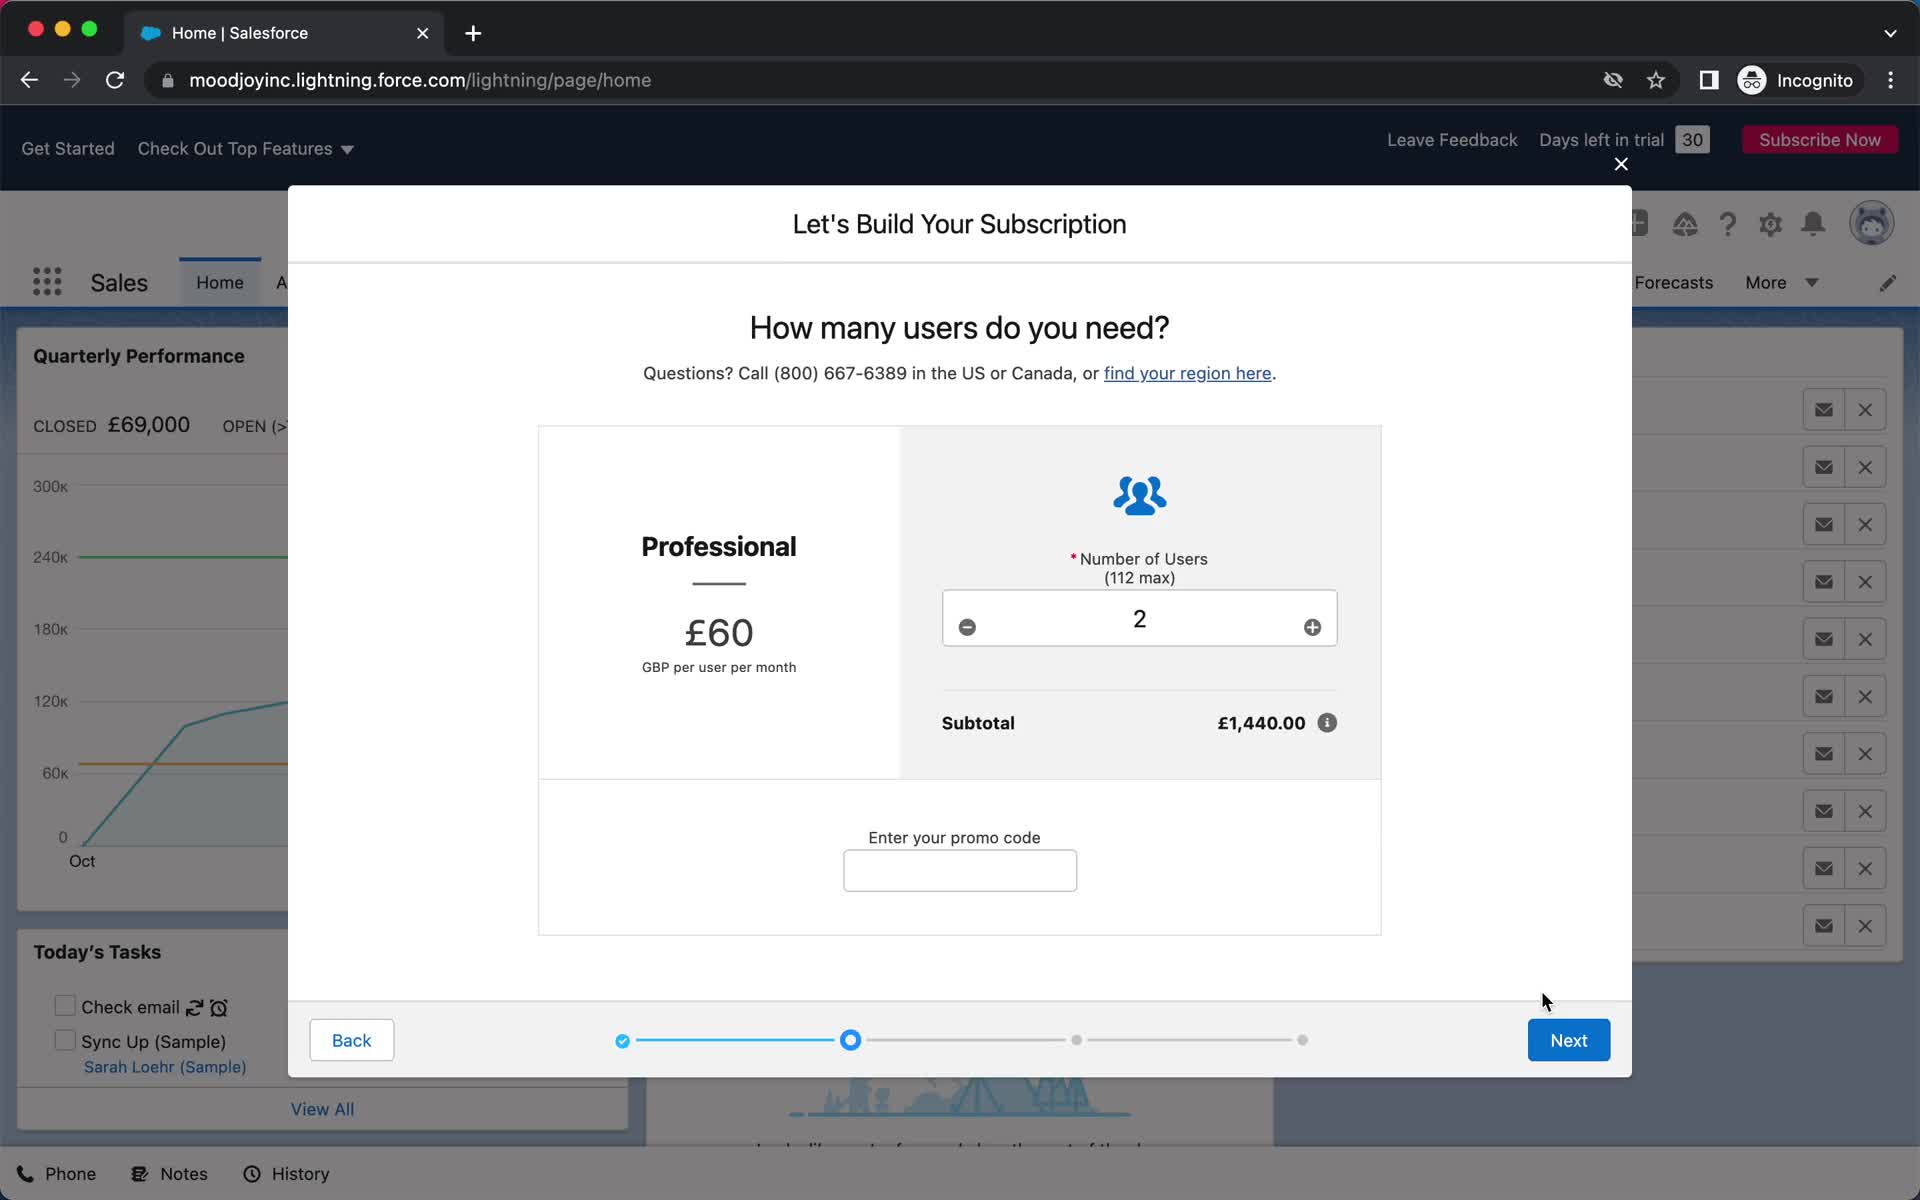Open the Forecasts tab
Viewport: 1920px width, 1200px height.
1673,282
